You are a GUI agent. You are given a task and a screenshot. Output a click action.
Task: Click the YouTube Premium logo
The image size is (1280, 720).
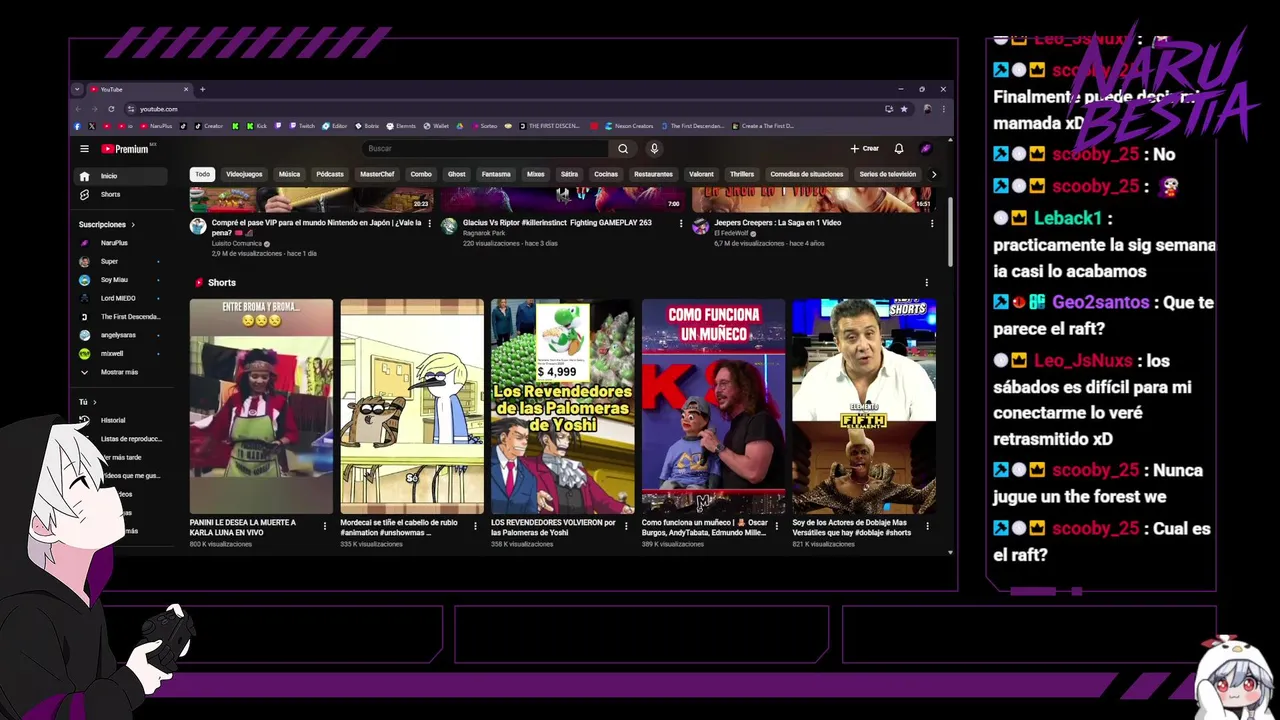pos(125,149)
